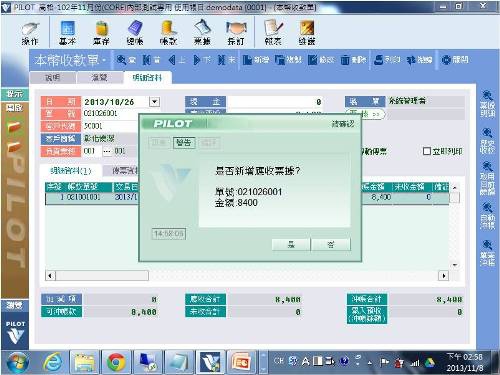Go to the first record (首)
Image resolution: width=500 pixels, height=375 pixels.
point(151,60)
